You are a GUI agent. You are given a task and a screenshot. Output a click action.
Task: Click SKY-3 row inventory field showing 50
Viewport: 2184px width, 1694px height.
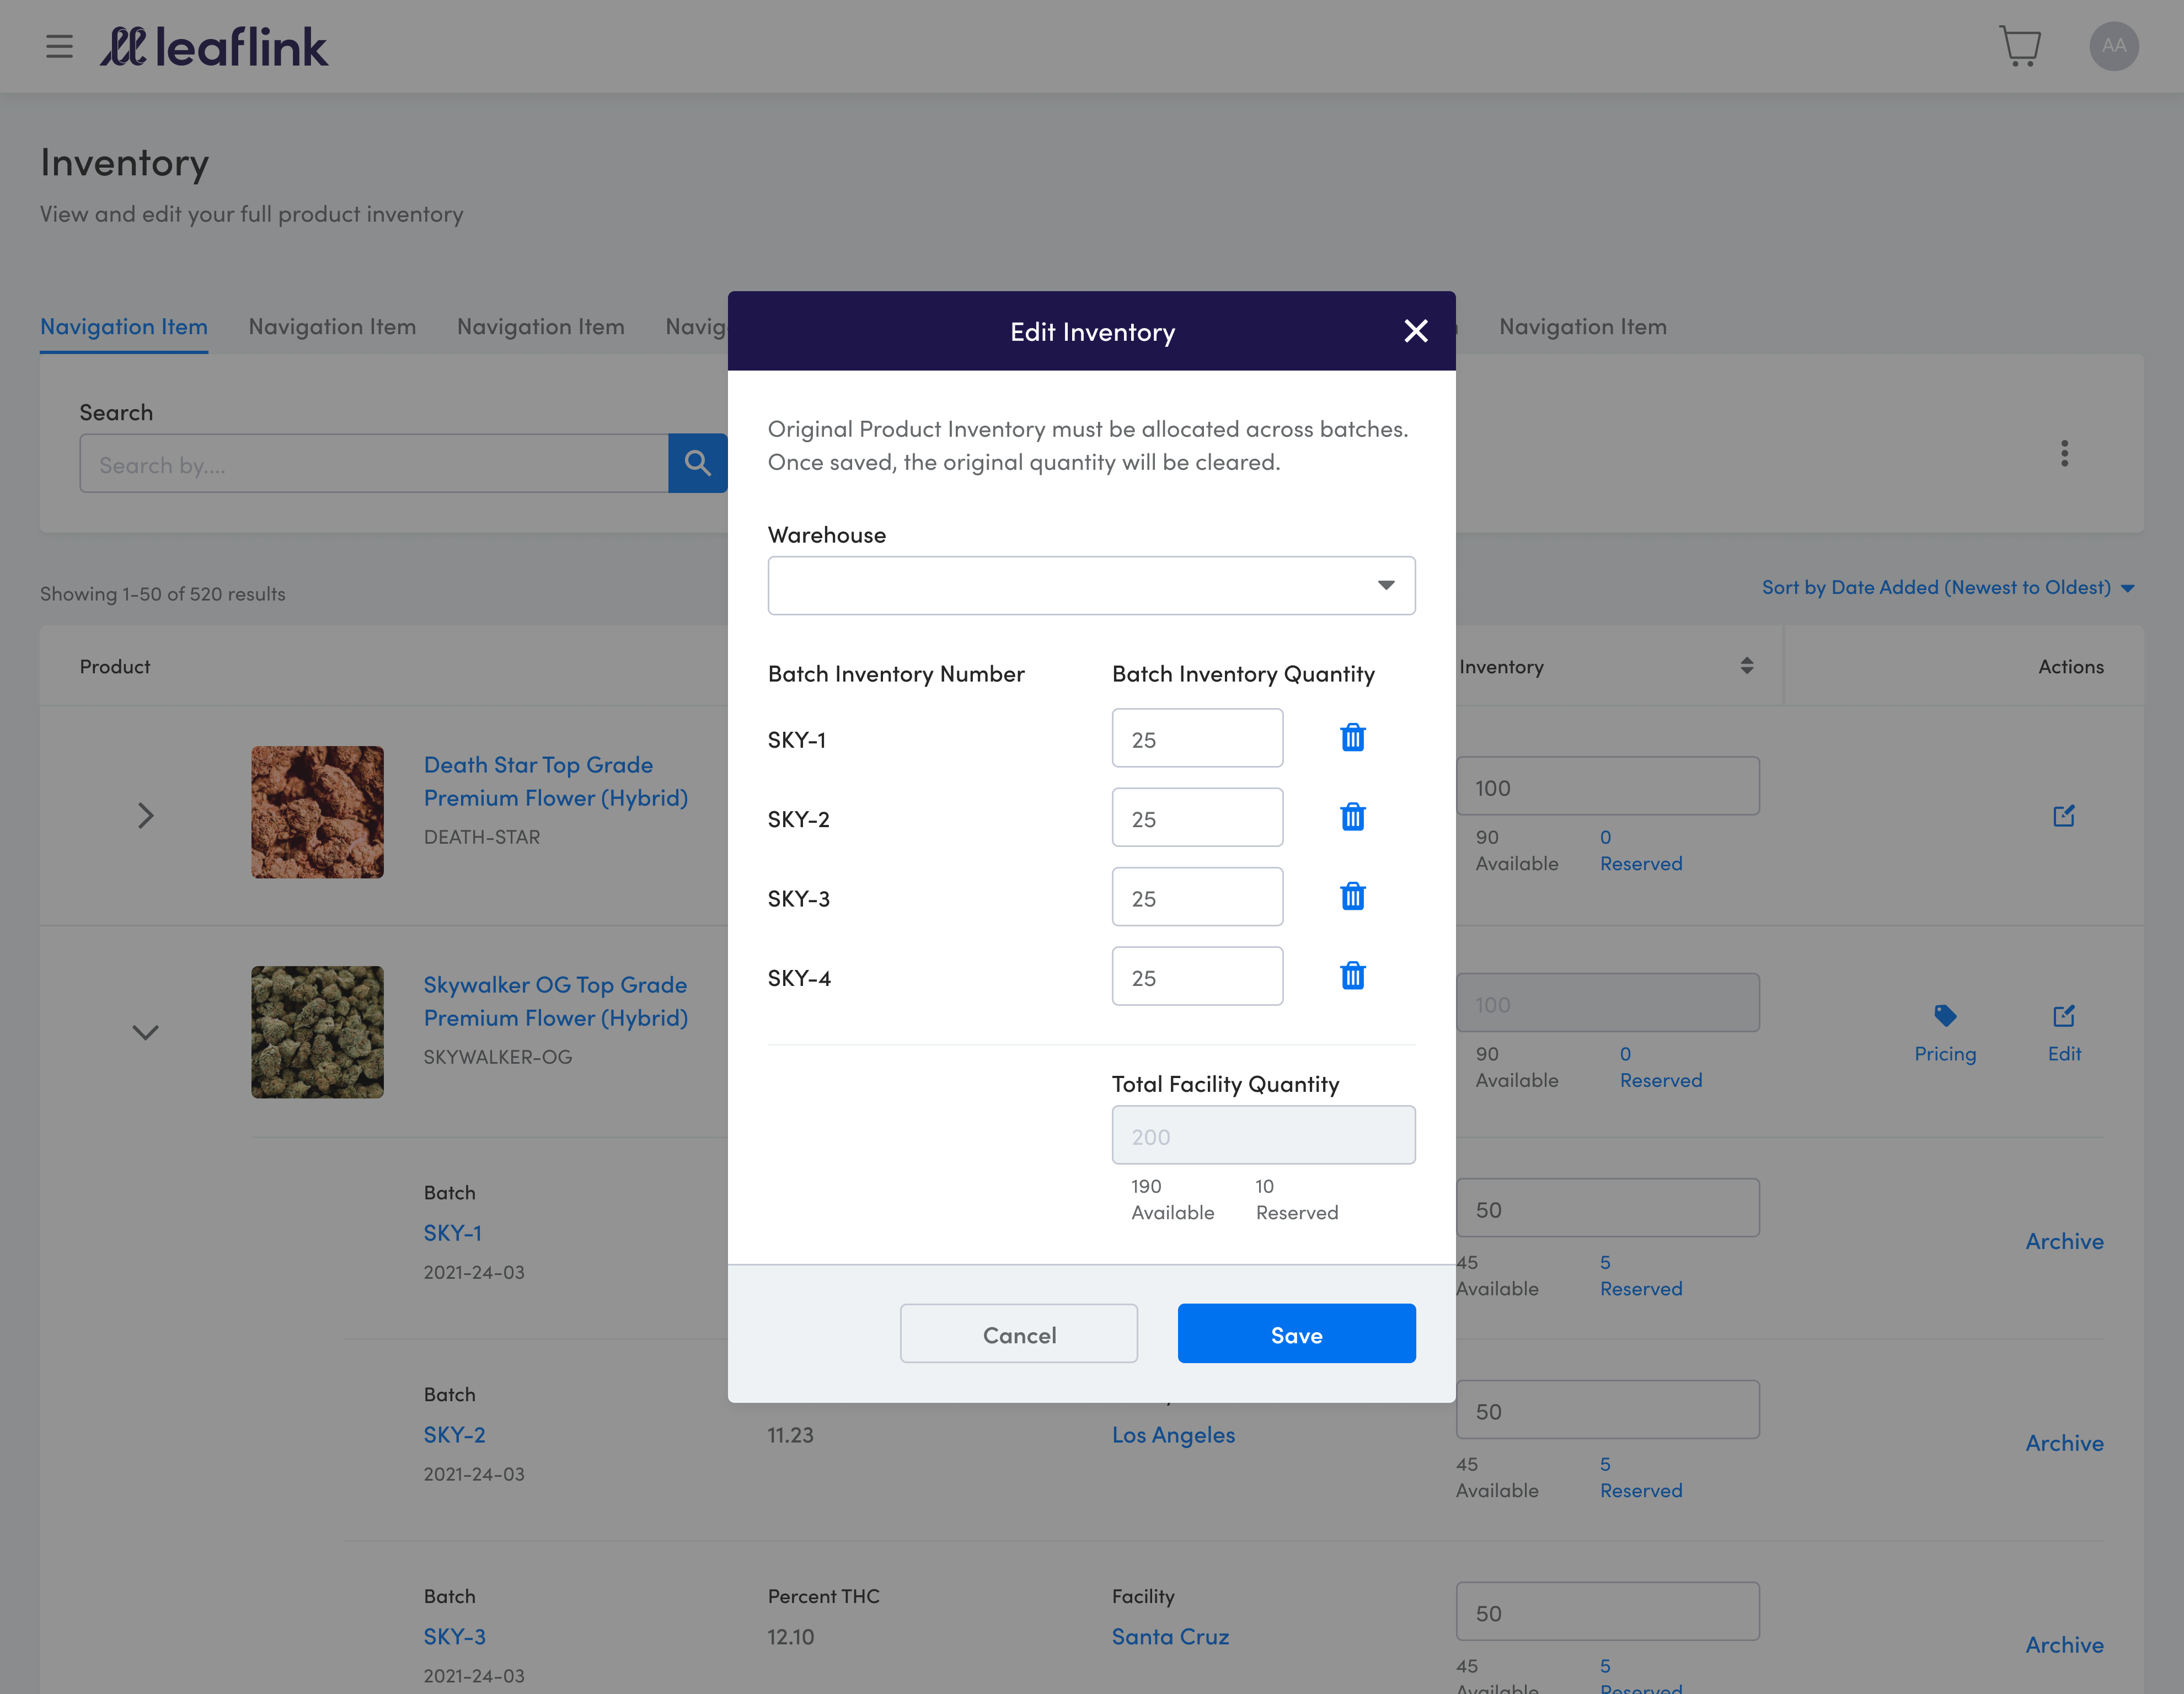[1608, 1612]
